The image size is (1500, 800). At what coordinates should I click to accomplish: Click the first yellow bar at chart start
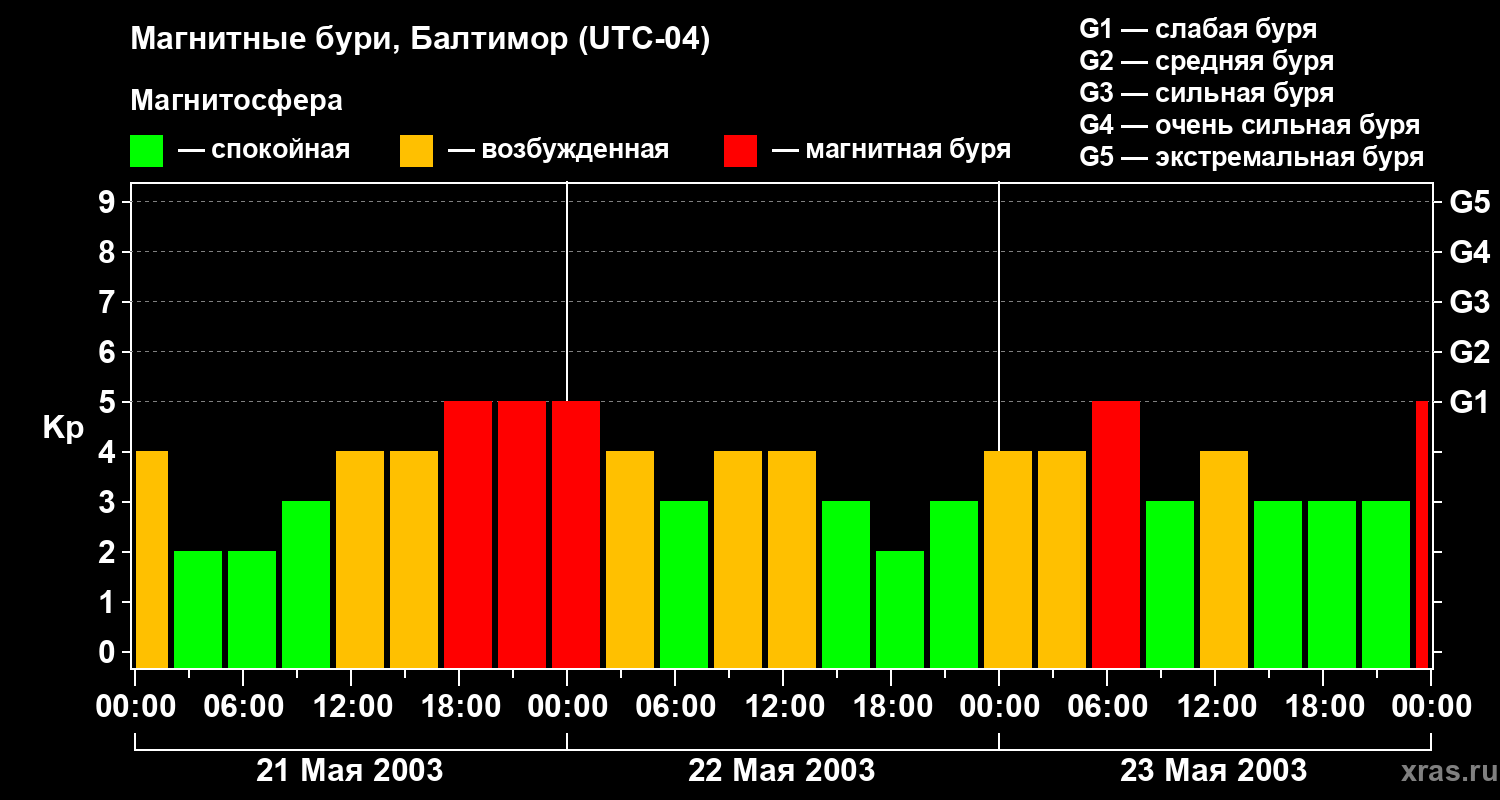(x=151, y=560)
